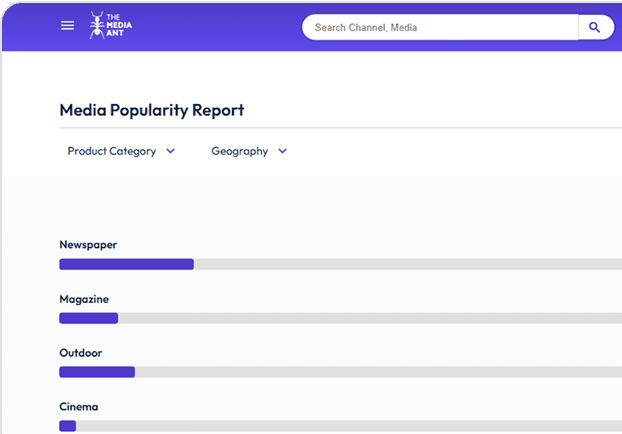Click the gray unfilled Newspaper bar track
The width and height of the screenshot is (622, 434).
click(400, 264)
